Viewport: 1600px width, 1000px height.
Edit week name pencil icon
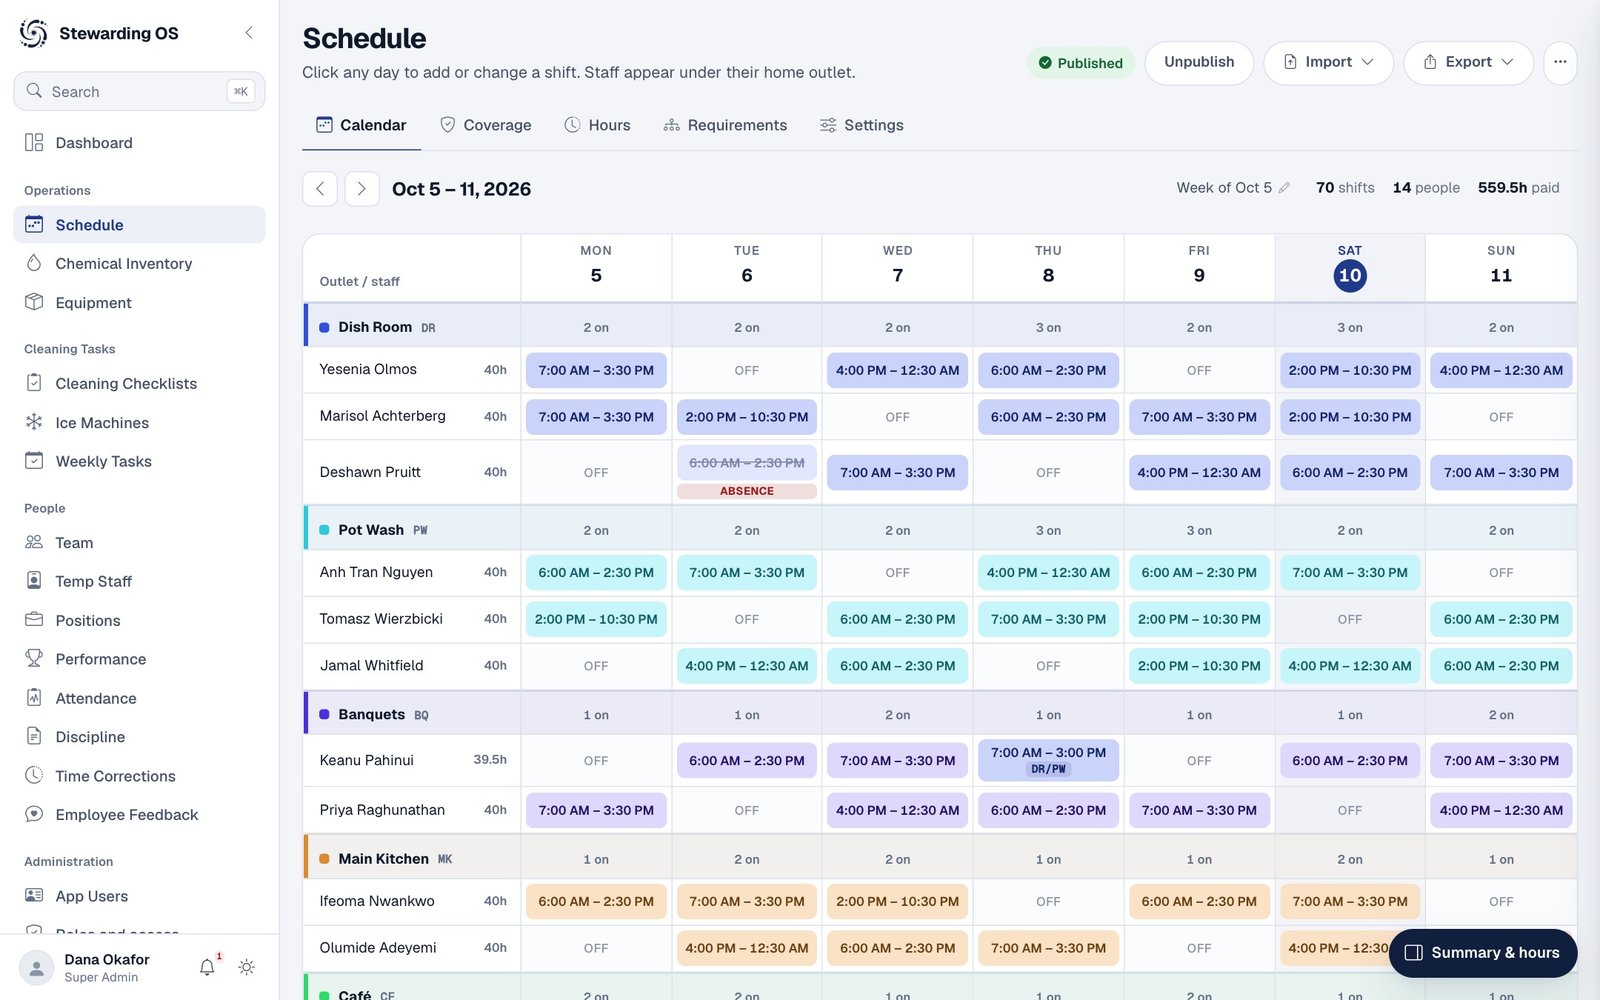(1285, 188)
